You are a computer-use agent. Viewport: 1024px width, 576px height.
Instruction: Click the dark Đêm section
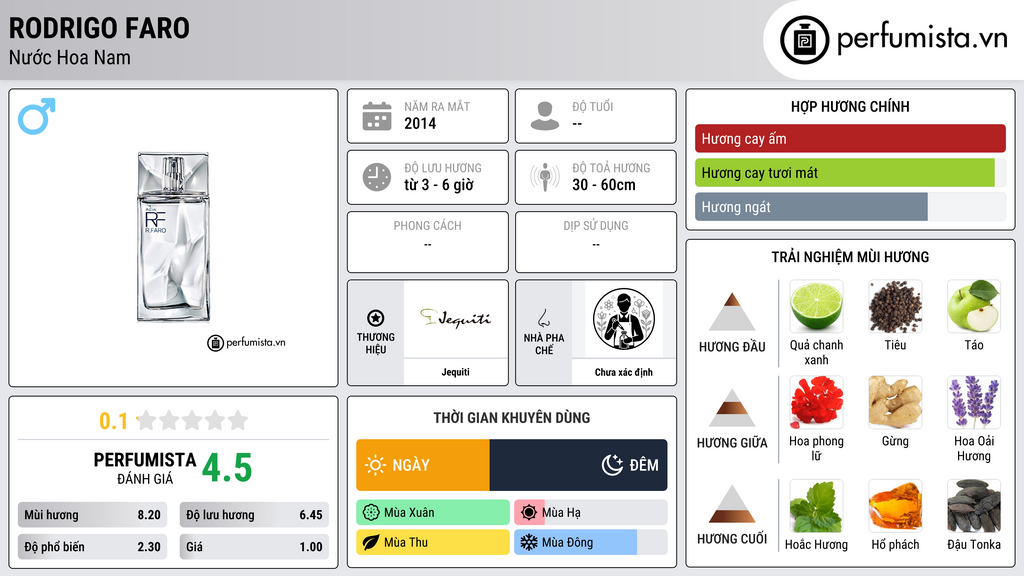coord(579,465)
